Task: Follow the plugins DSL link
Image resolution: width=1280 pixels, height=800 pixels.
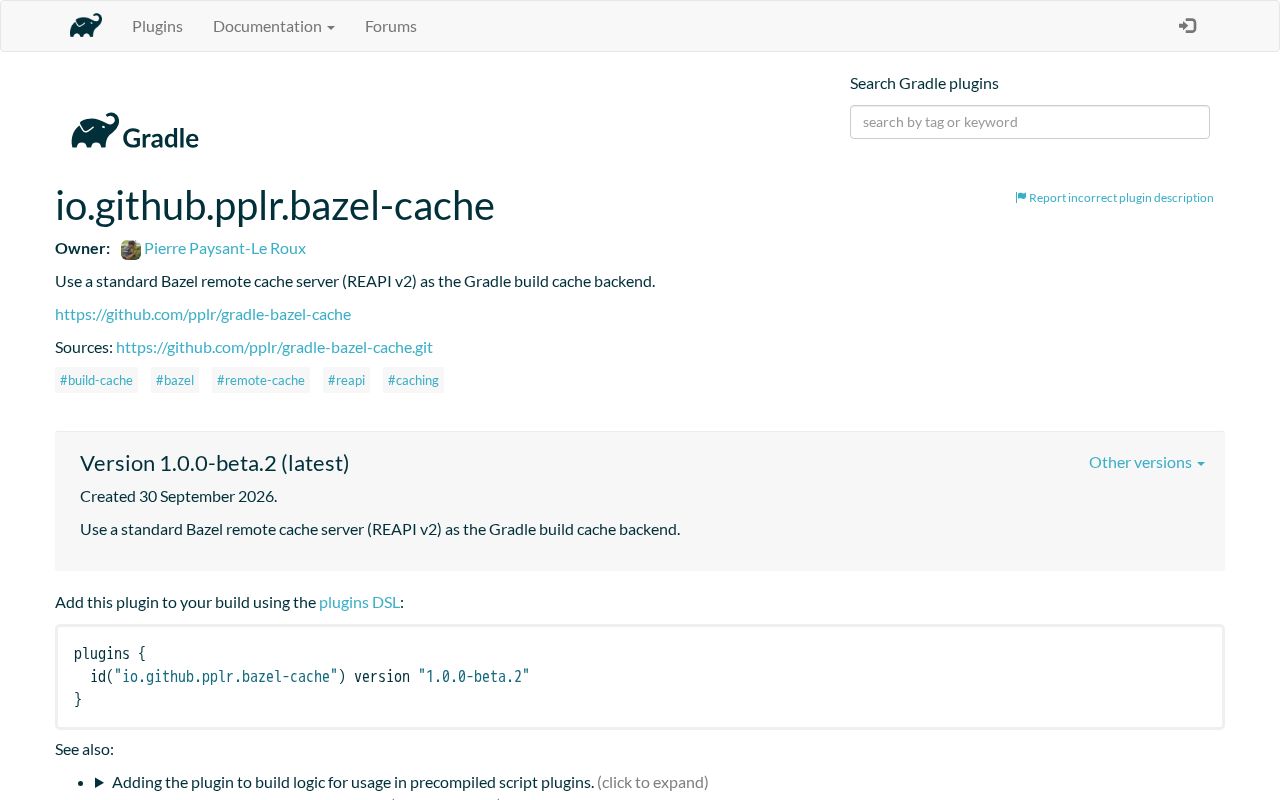Action: (359, 602)
